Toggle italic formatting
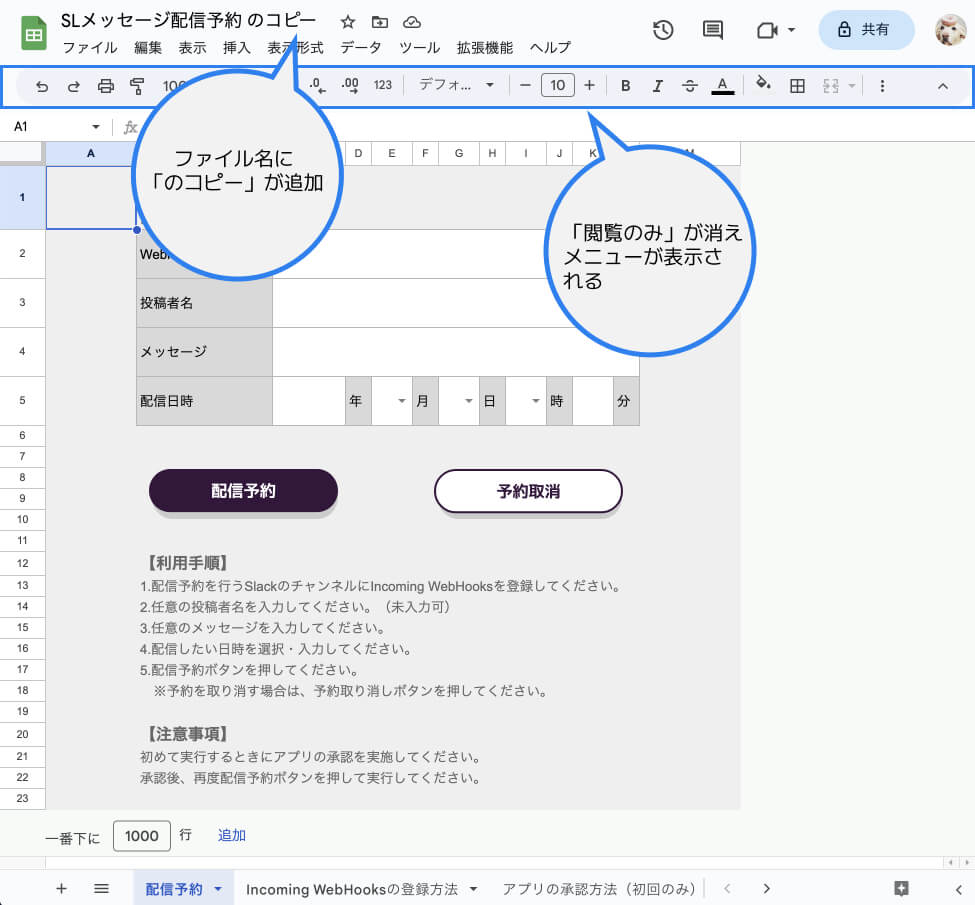 click(x=657, y=86)
